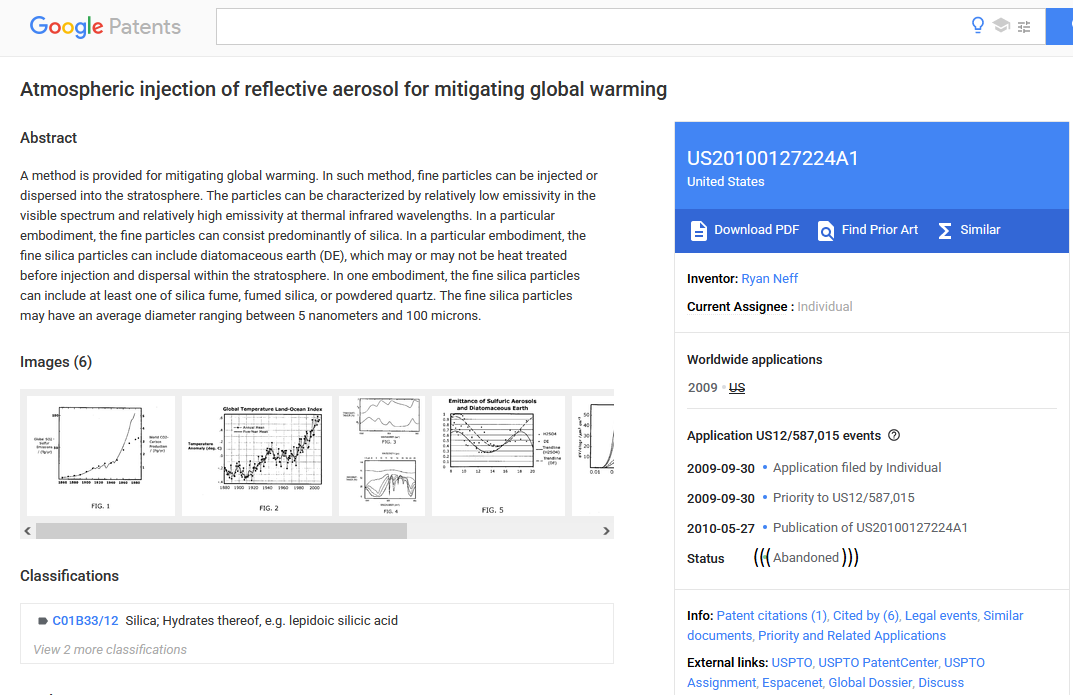Open Priority and Related Applications link
This screenshot has width=1073, height=695.
(x=852, y=635)
